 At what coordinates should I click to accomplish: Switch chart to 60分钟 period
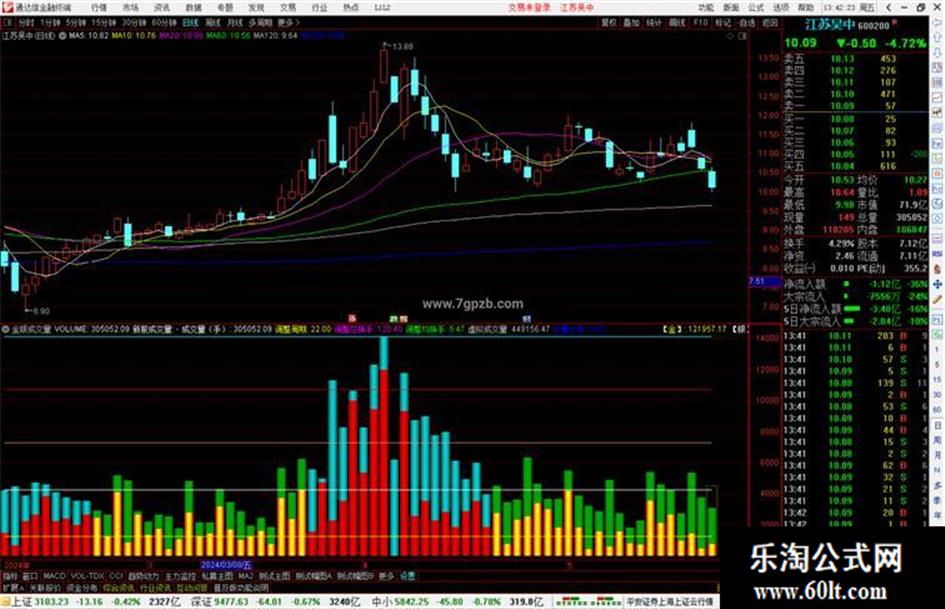click(164, 22)
